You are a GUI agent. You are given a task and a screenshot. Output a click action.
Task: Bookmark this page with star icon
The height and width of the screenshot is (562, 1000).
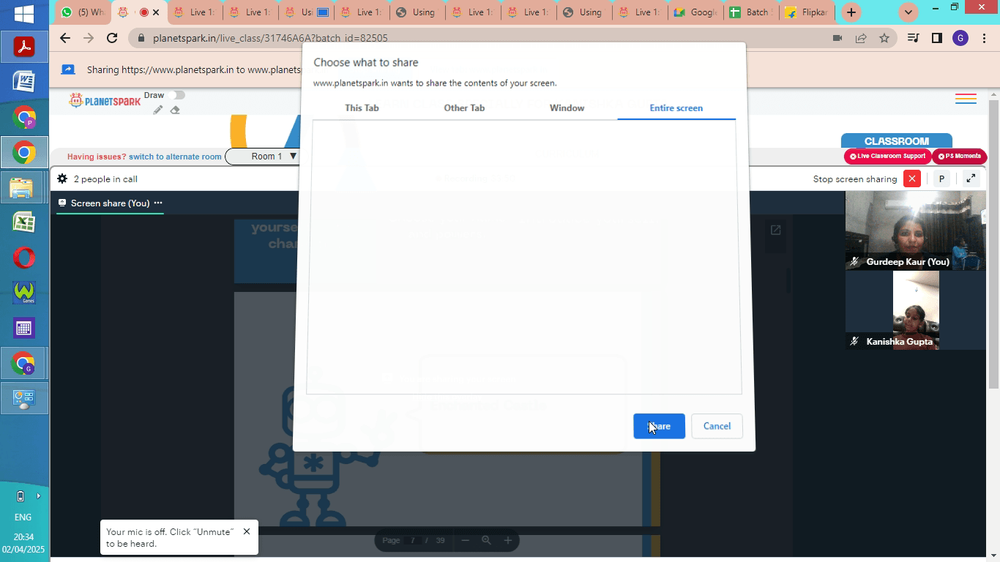point(884,38)
